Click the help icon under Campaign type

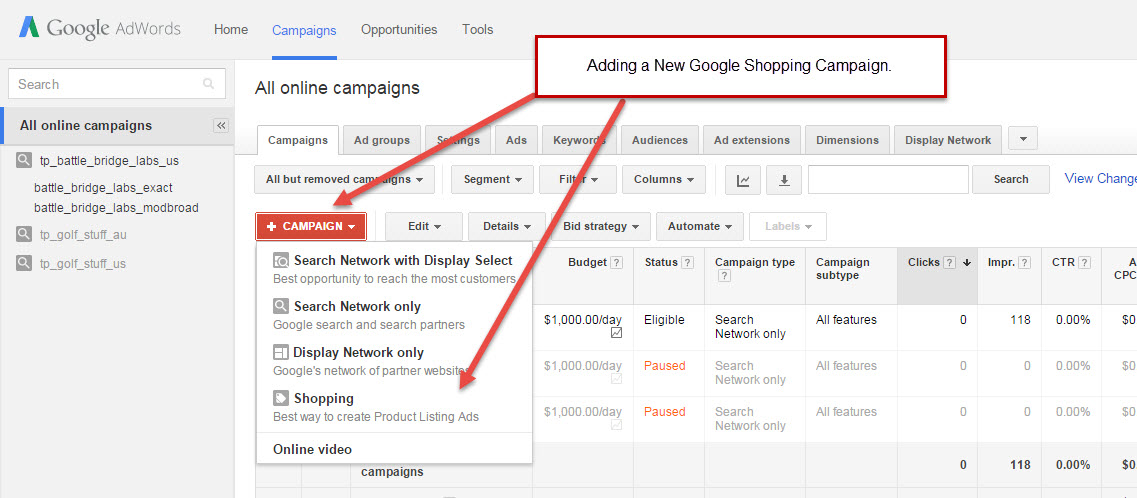click(x=724, y=276)
